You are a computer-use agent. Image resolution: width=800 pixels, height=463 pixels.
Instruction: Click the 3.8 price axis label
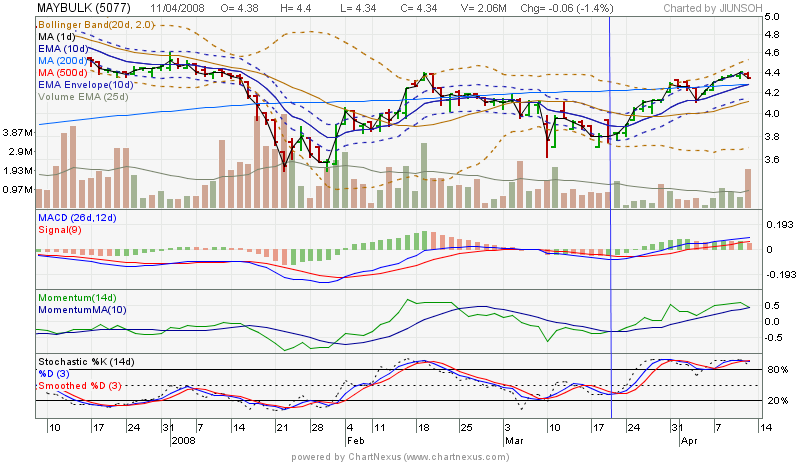[x=772, y=136]
